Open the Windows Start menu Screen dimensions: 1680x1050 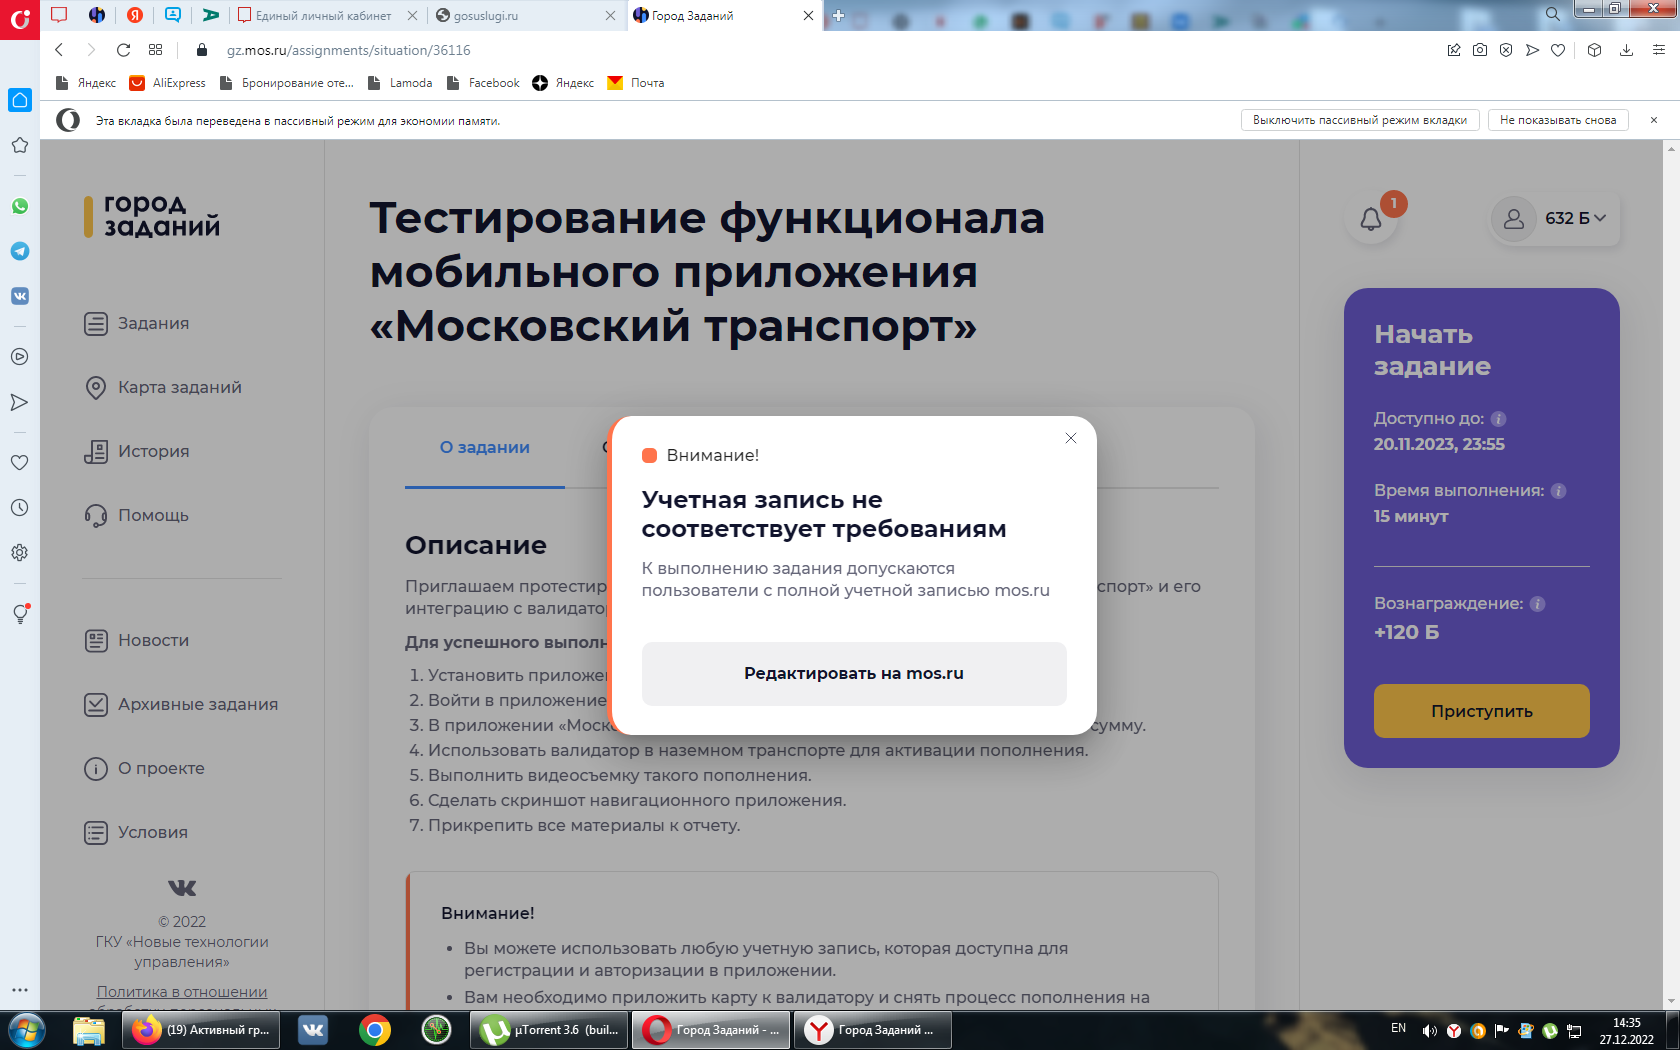click(26, 1030)
